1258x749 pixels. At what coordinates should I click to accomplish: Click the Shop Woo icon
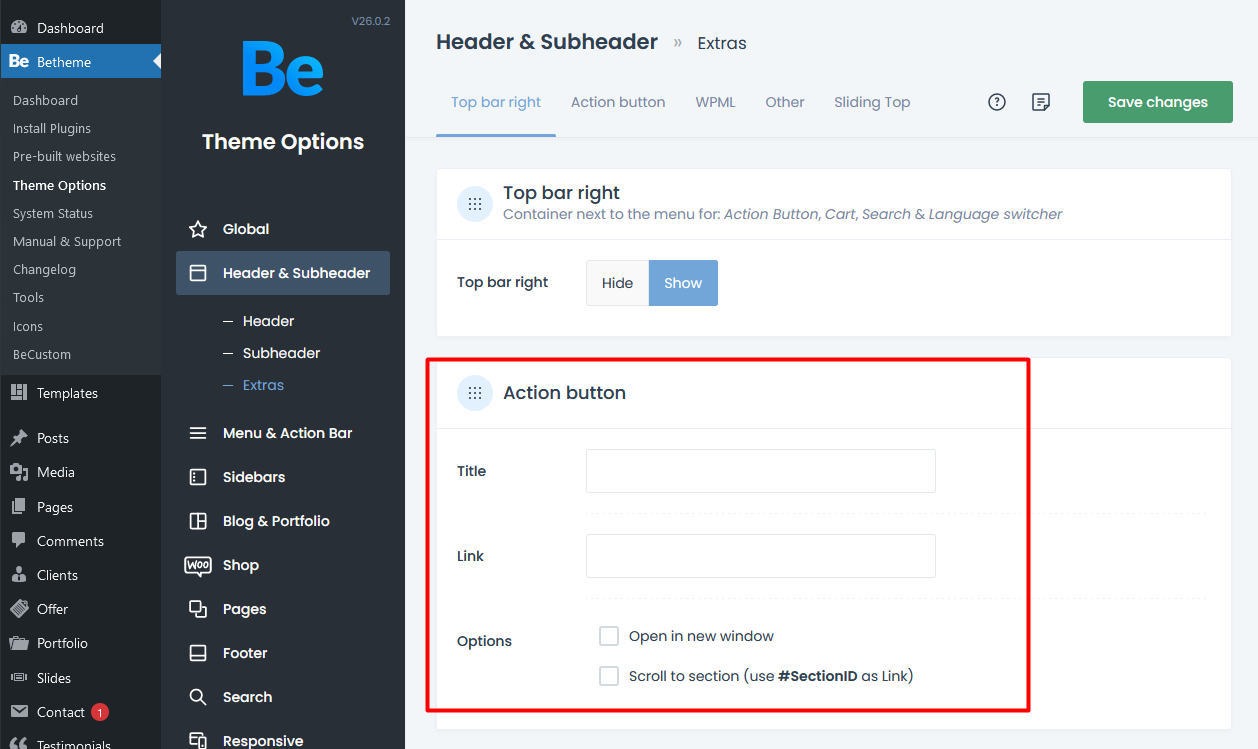click(198, 565)
